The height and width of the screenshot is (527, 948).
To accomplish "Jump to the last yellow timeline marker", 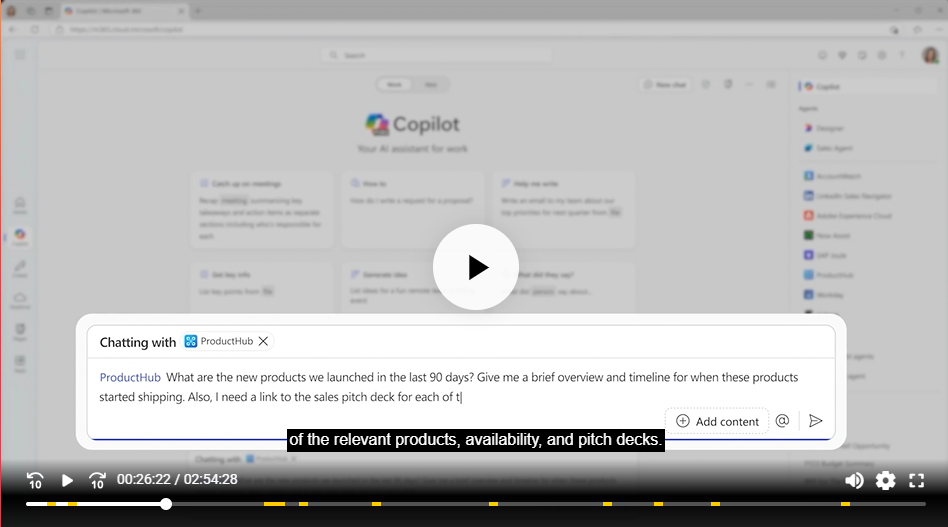I will click(845, 504).
